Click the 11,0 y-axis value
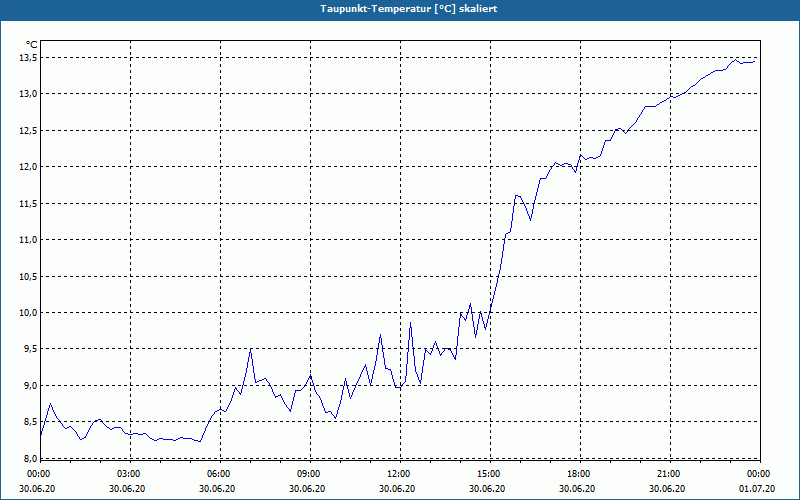 tap(29, 240)
